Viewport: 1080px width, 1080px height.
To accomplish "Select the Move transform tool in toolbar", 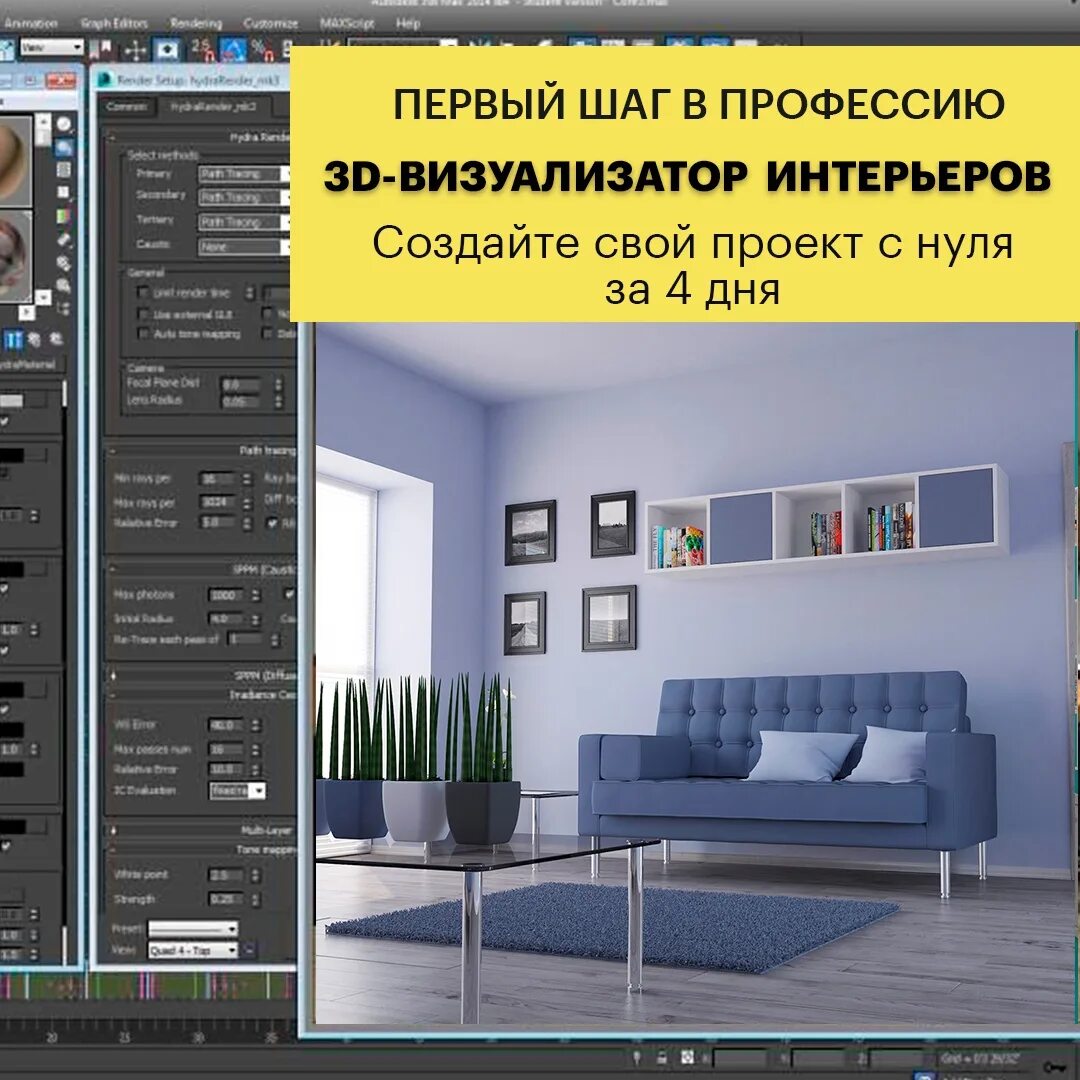I will tap(134, 49).
